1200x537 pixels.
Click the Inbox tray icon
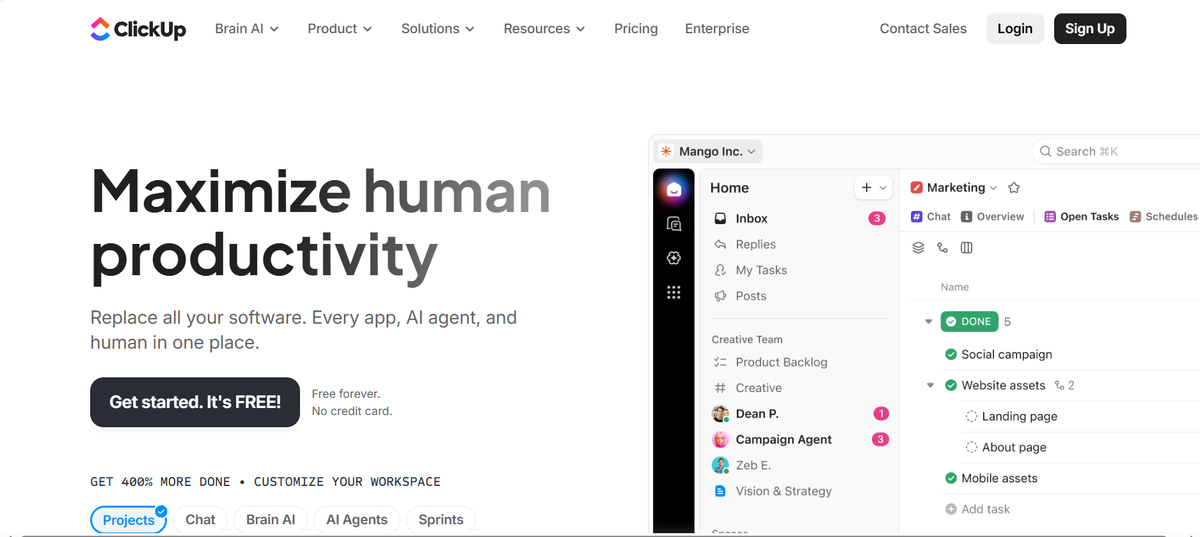720,218
